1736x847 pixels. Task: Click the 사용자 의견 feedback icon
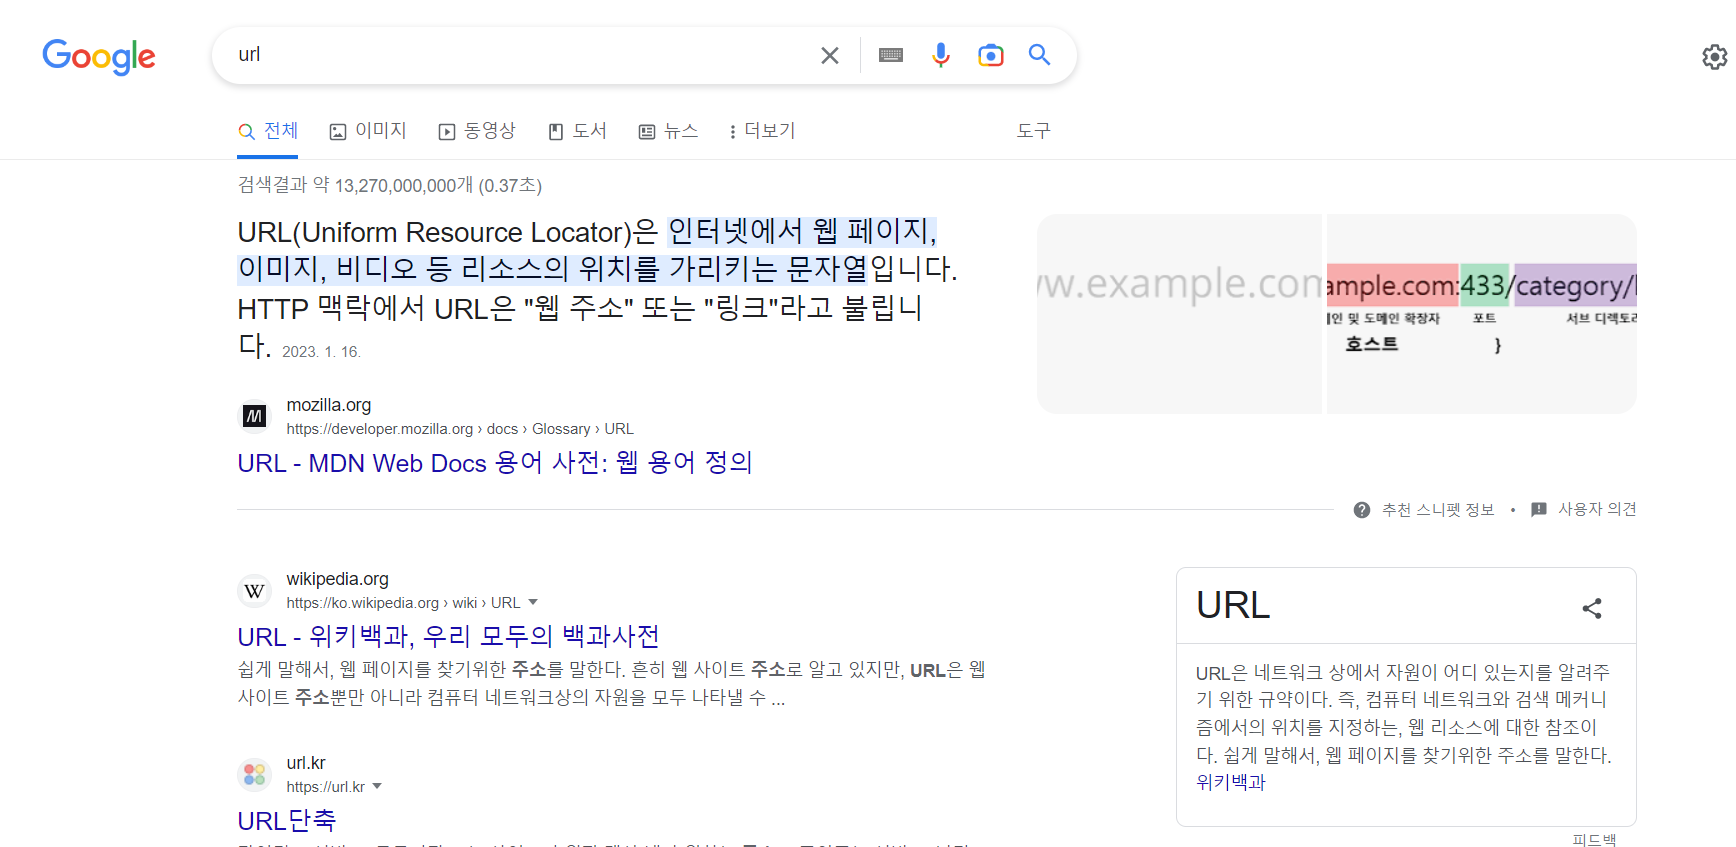tap(1539, 510)
